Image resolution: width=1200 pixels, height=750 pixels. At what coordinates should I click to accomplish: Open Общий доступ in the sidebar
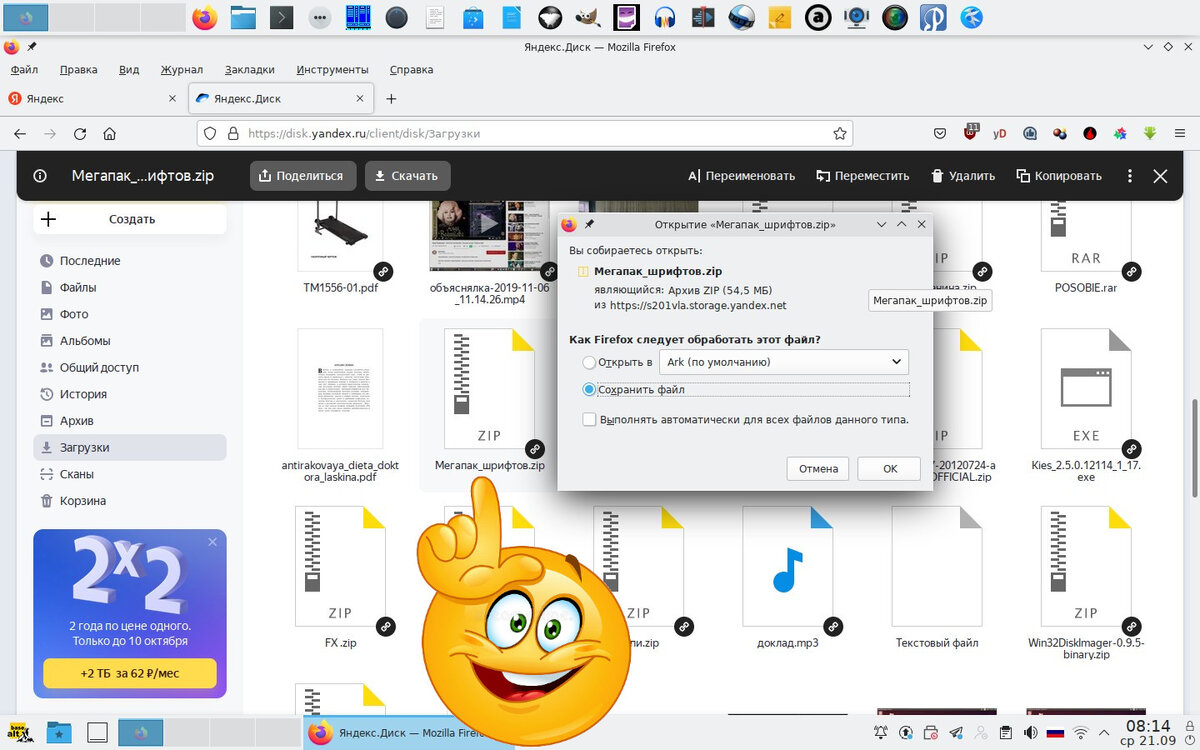coord(130,367)
